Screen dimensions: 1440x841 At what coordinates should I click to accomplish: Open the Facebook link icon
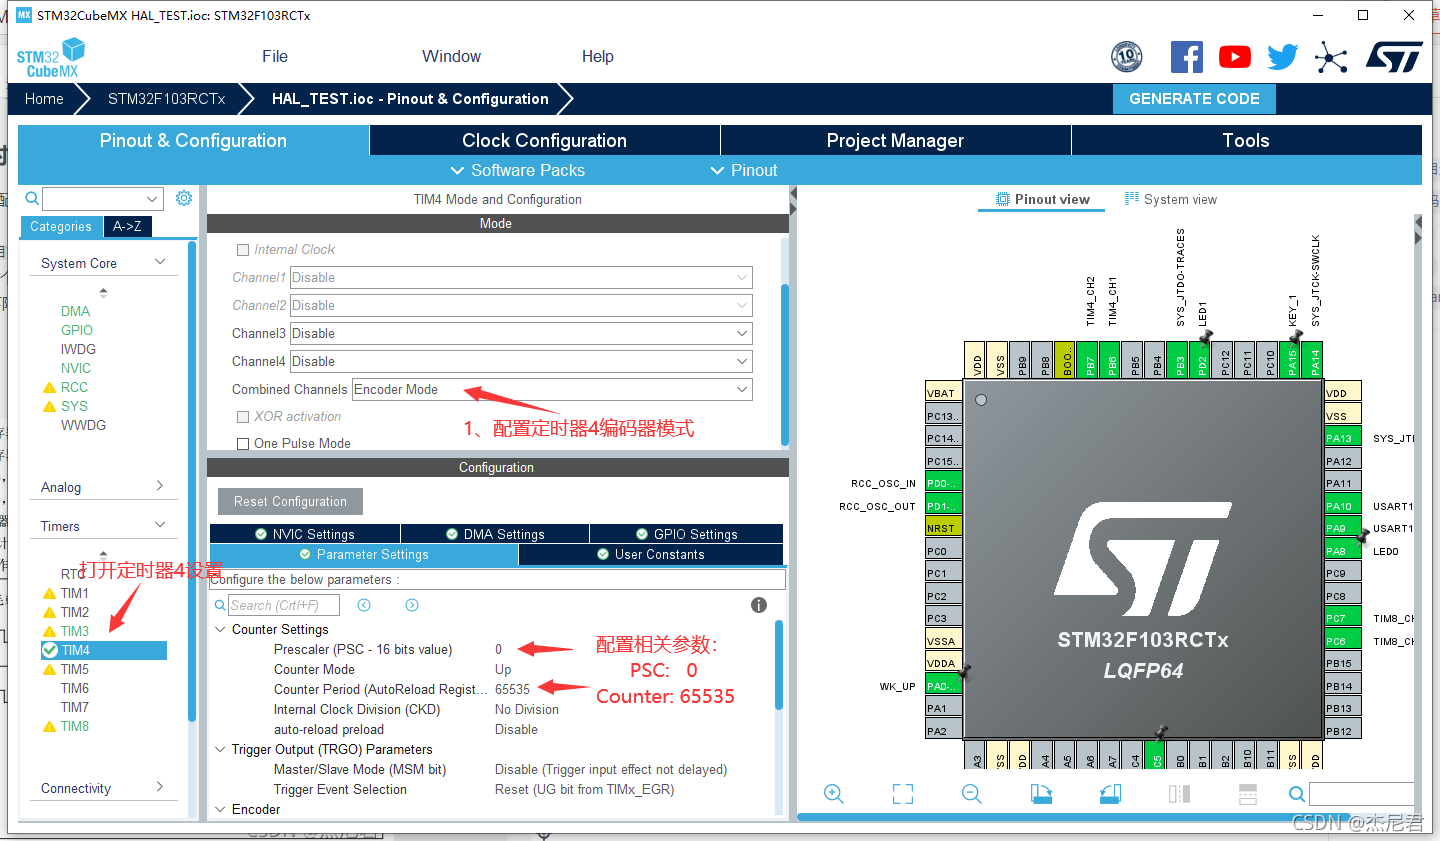click(1186, 57)
